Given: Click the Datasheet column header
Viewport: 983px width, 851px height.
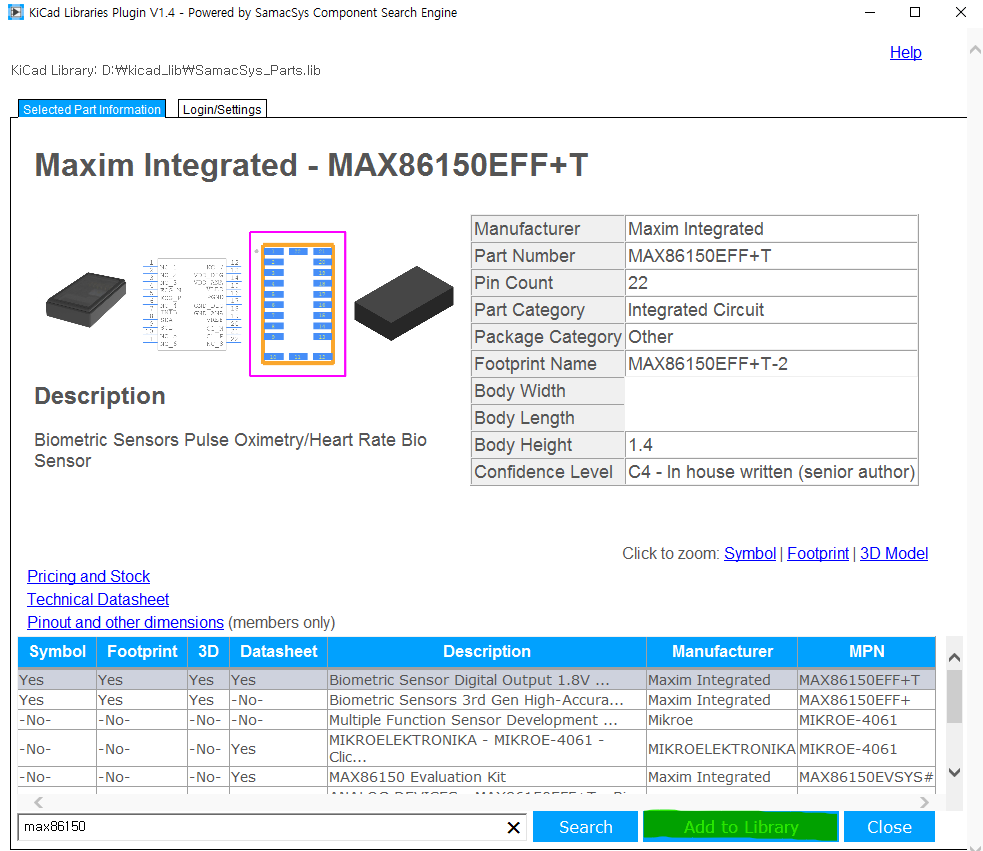Looking at the screenshot, I should tap(278, 652).
